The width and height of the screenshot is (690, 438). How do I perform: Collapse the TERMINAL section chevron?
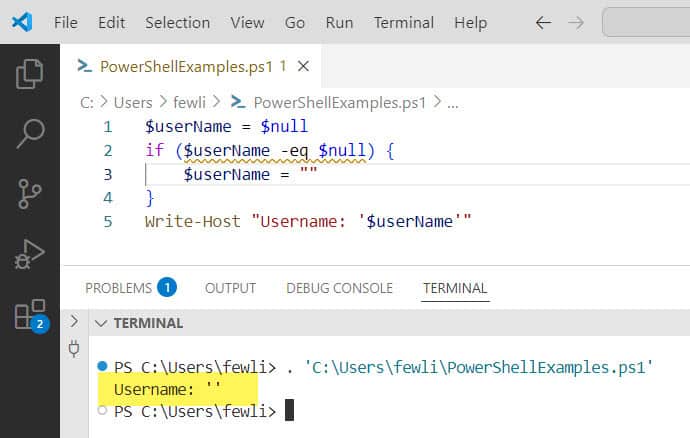tap(101, 324)
